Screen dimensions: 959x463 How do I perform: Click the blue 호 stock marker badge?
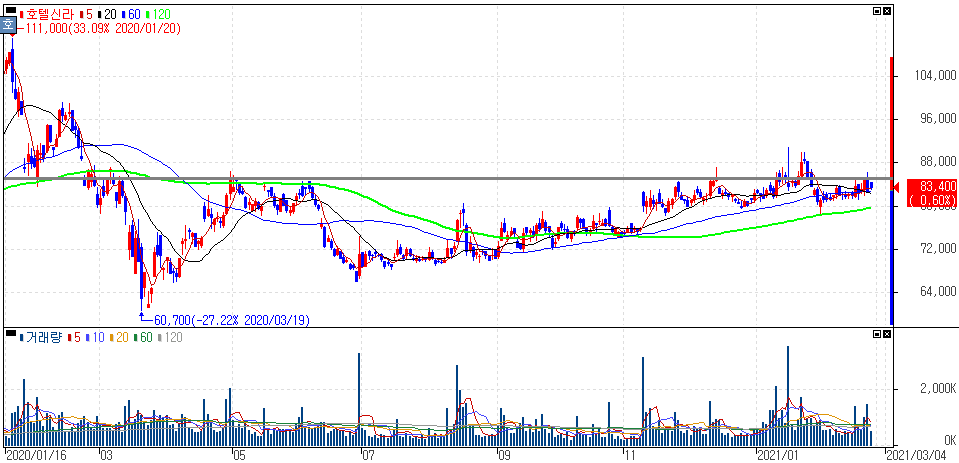(x=8, y=25)
